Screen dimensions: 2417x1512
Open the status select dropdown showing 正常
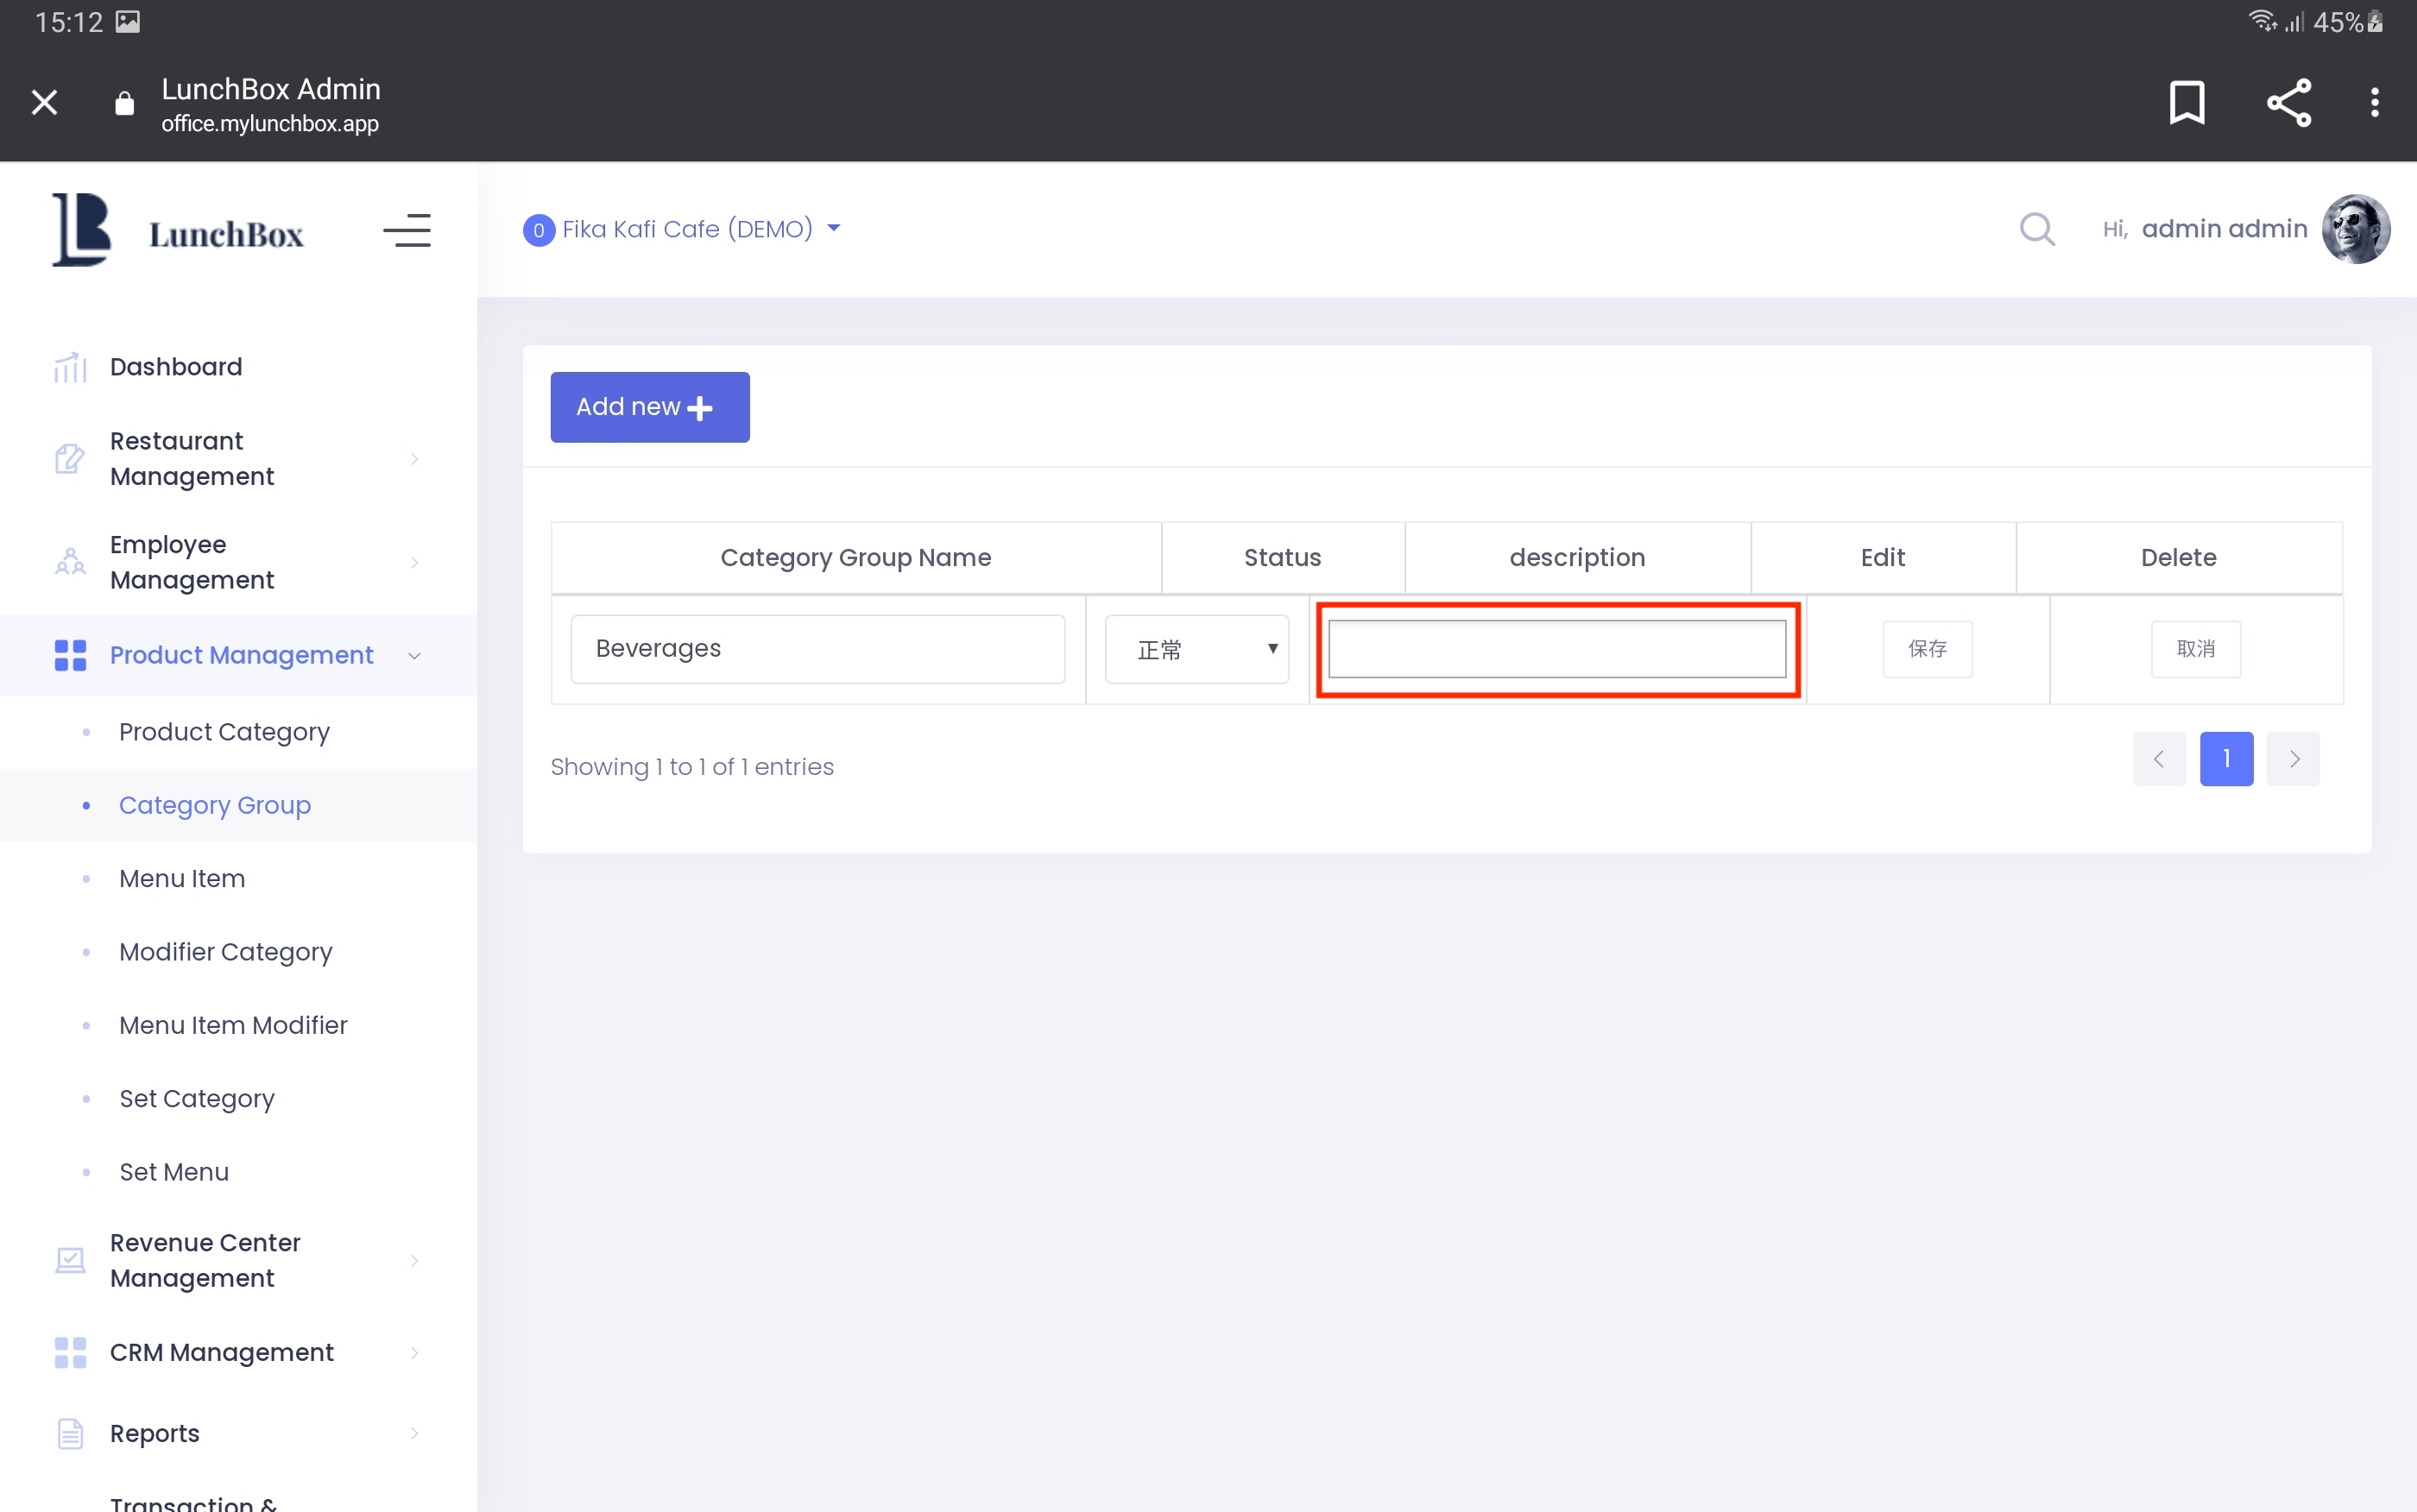click(x=1196, y=650)
